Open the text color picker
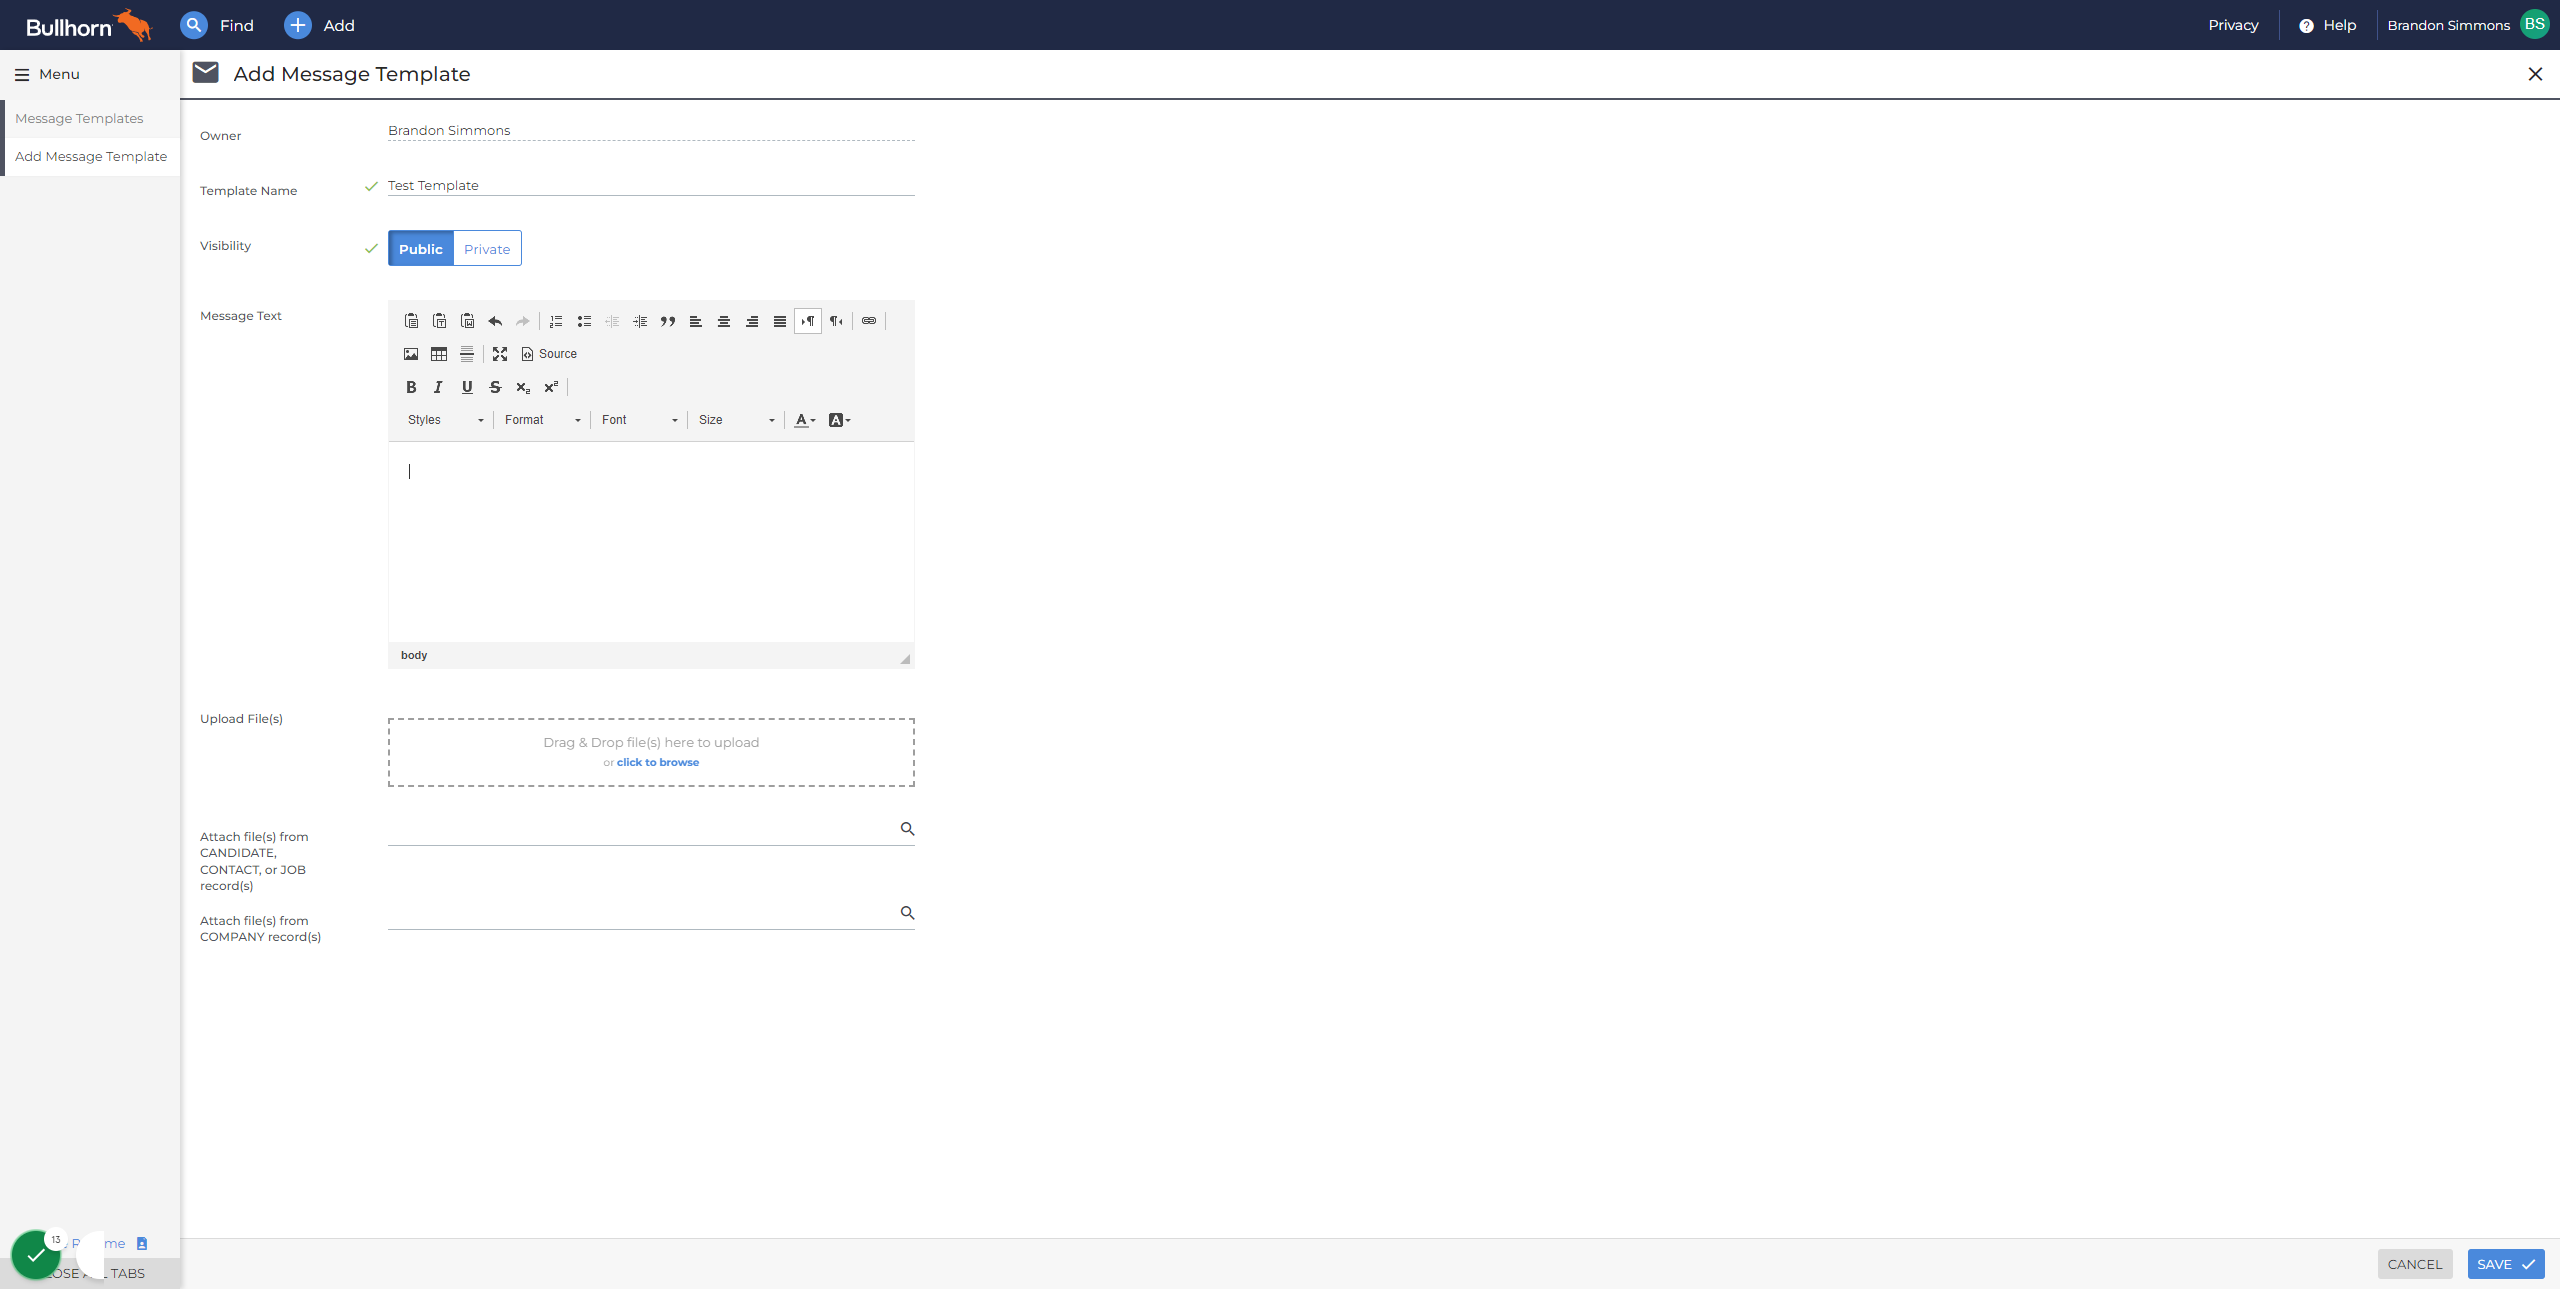The height and width of the screenshot is (1289, 2560). (805, 420)
